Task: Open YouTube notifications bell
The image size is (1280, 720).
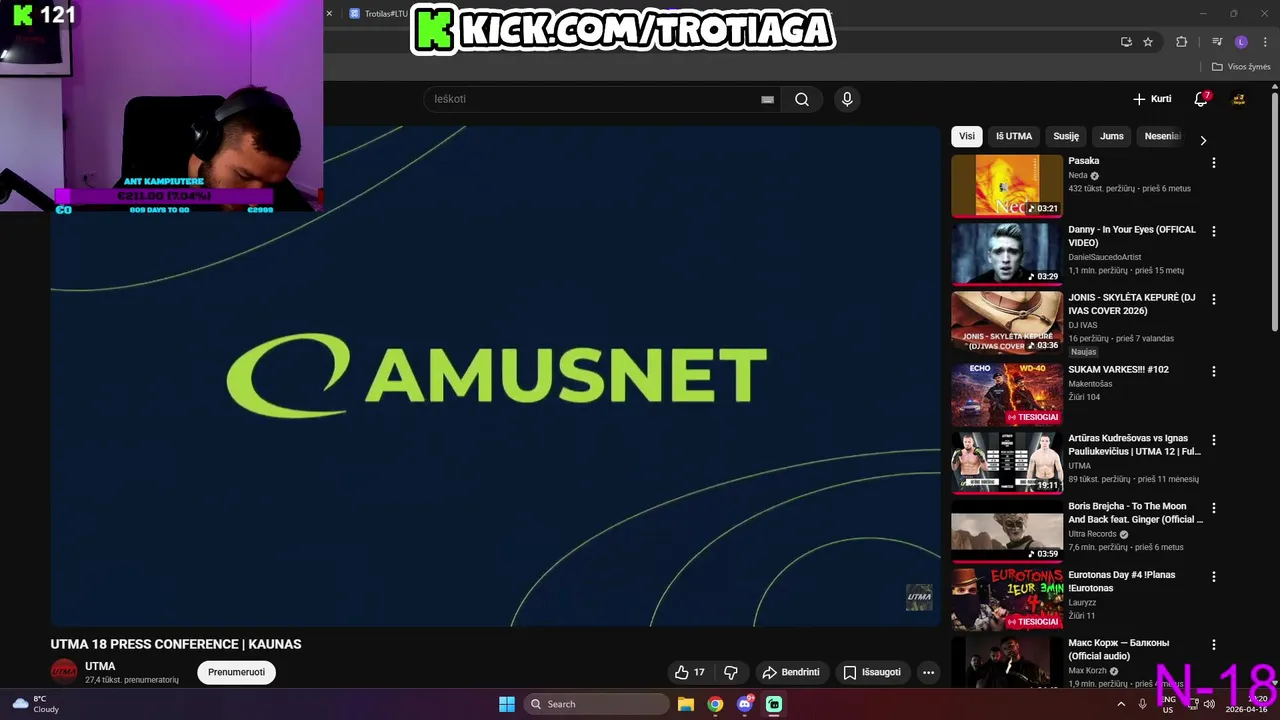Action: 1201,99
